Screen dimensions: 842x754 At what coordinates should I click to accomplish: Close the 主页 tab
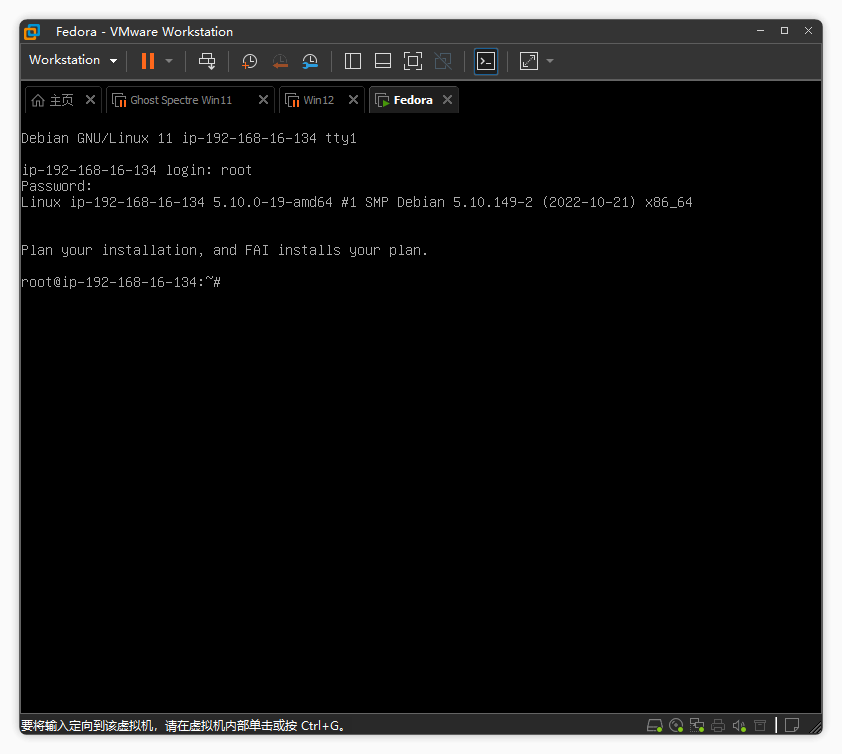[90, 100]
